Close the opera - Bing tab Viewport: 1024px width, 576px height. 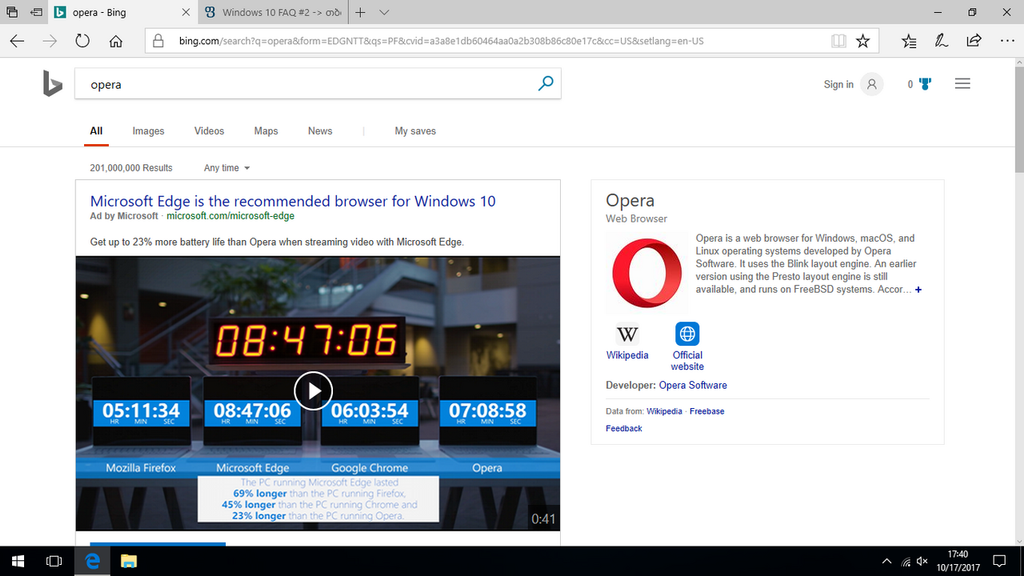click(185, 12)
